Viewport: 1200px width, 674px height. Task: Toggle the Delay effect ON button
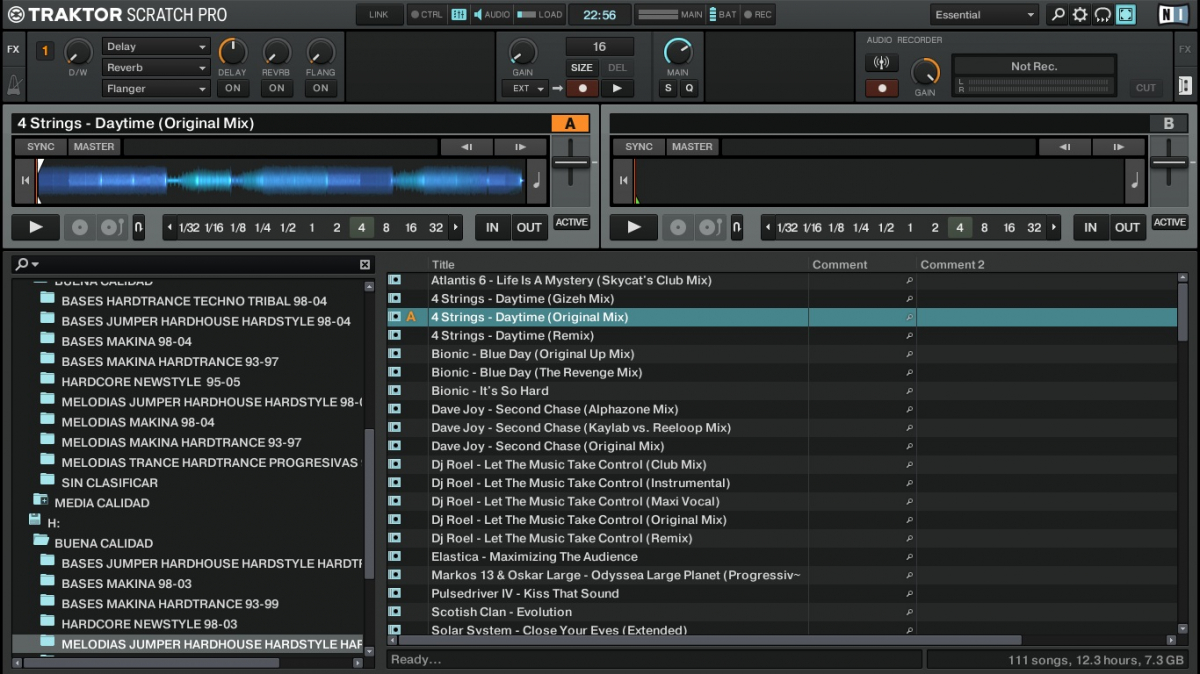(232, 88)
